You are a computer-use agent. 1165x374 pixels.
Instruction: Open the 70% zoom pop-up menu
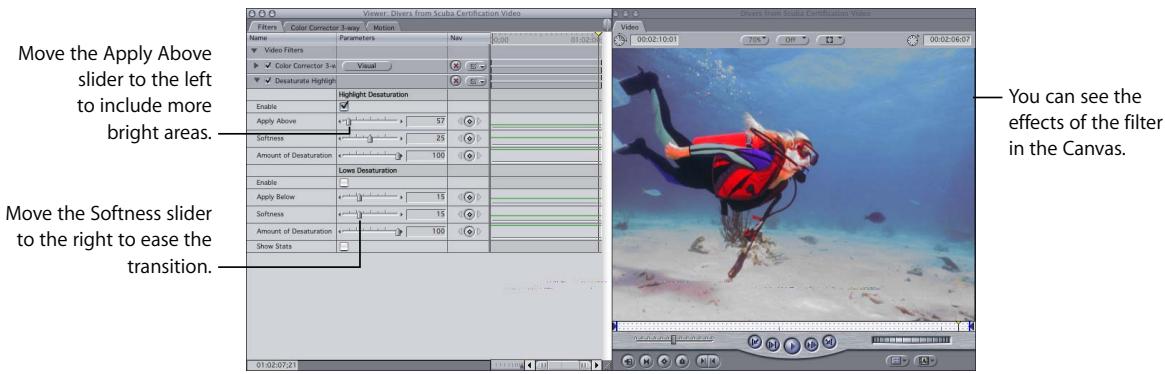pos(755,40)
